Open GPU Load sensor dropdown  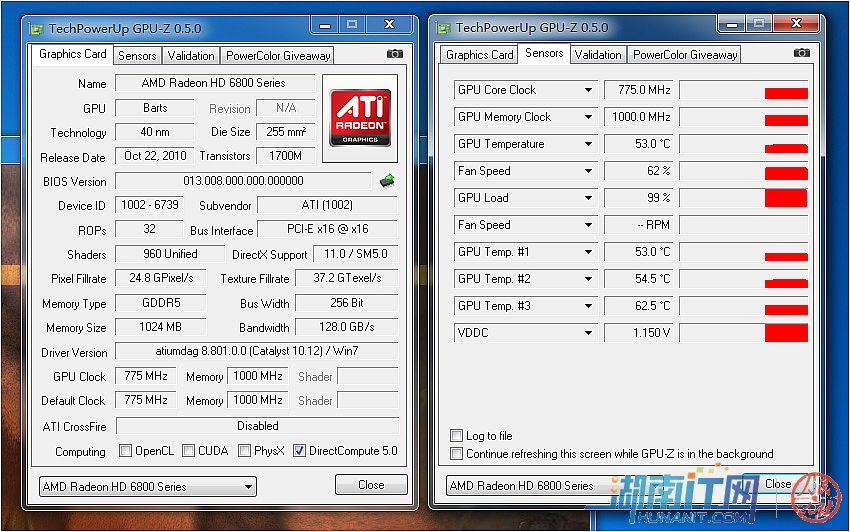588,198
